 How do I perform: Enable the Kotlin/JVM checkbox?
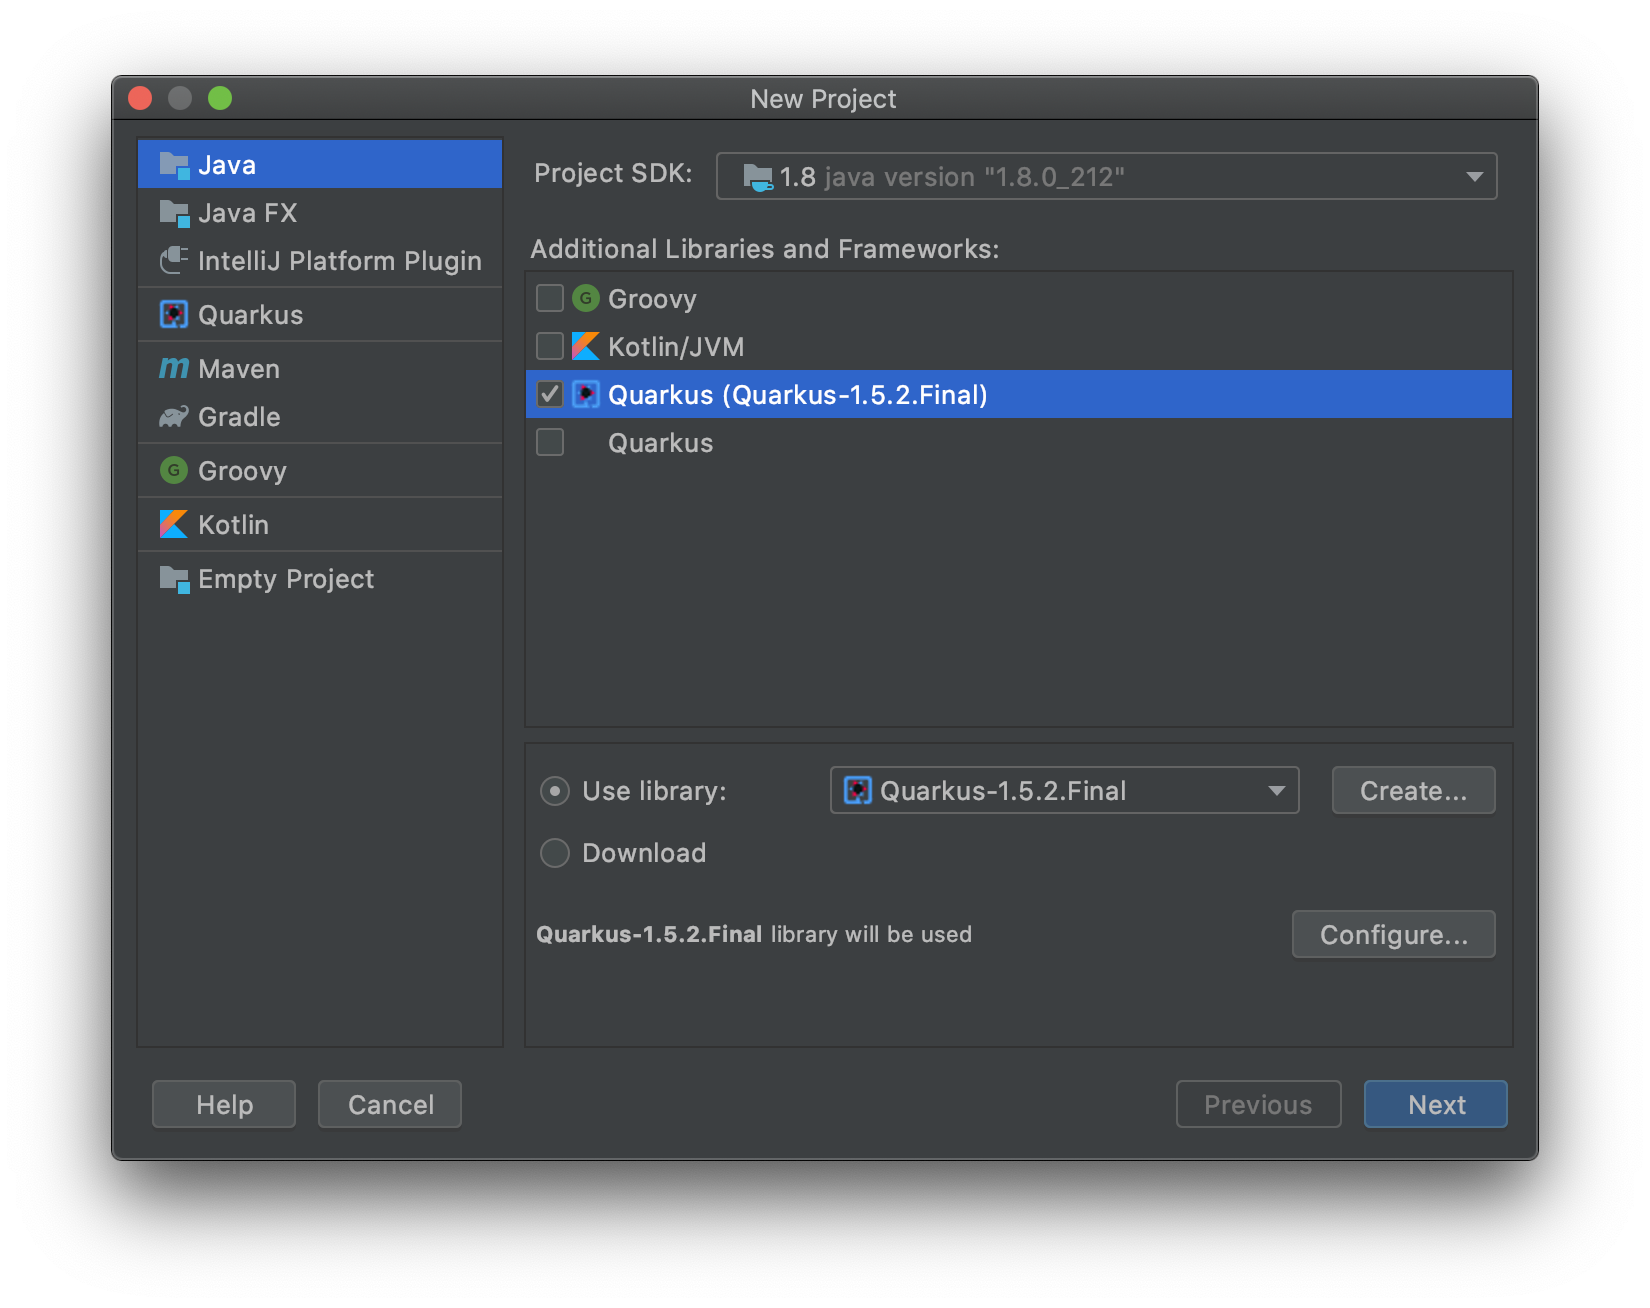tap(550, 346)
